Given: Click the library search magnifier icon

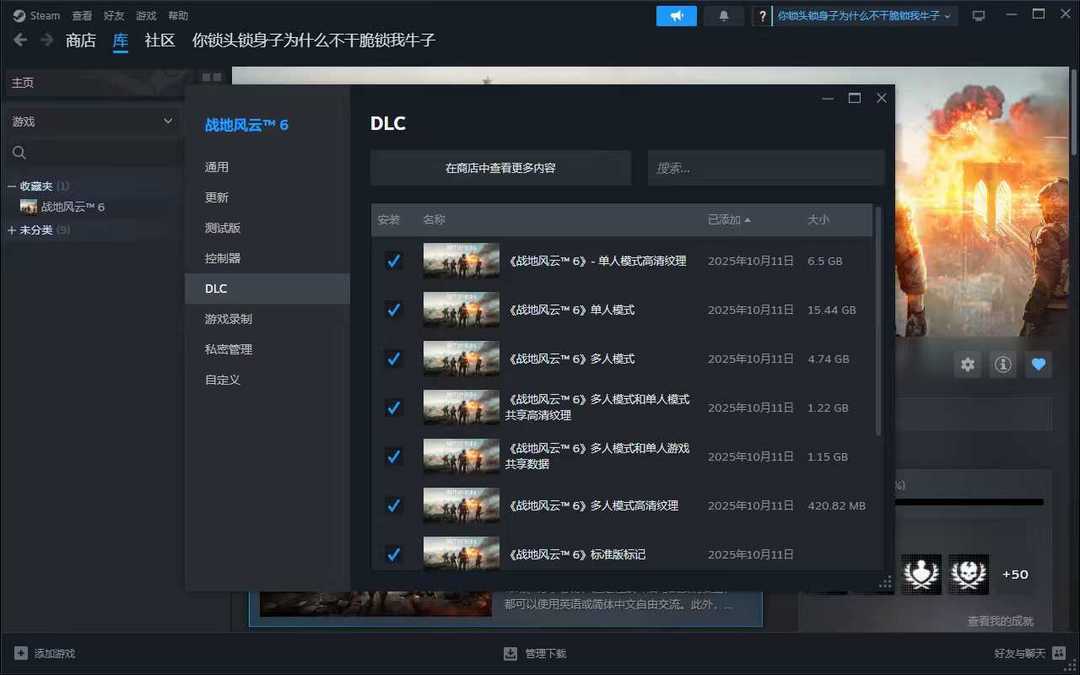Looking at the screenshot, I should coord(19,153).
